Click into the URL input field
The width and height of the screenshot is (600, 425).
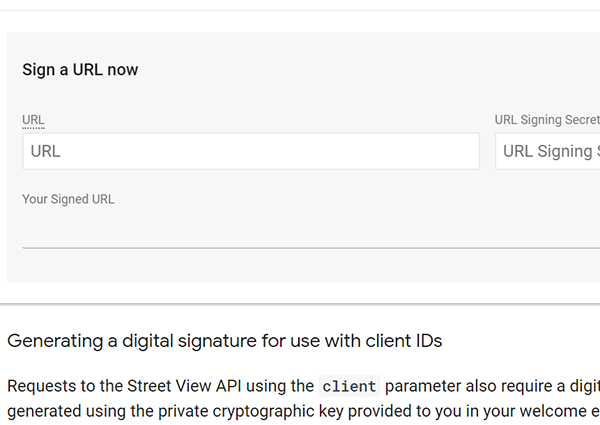pos(250,152)
